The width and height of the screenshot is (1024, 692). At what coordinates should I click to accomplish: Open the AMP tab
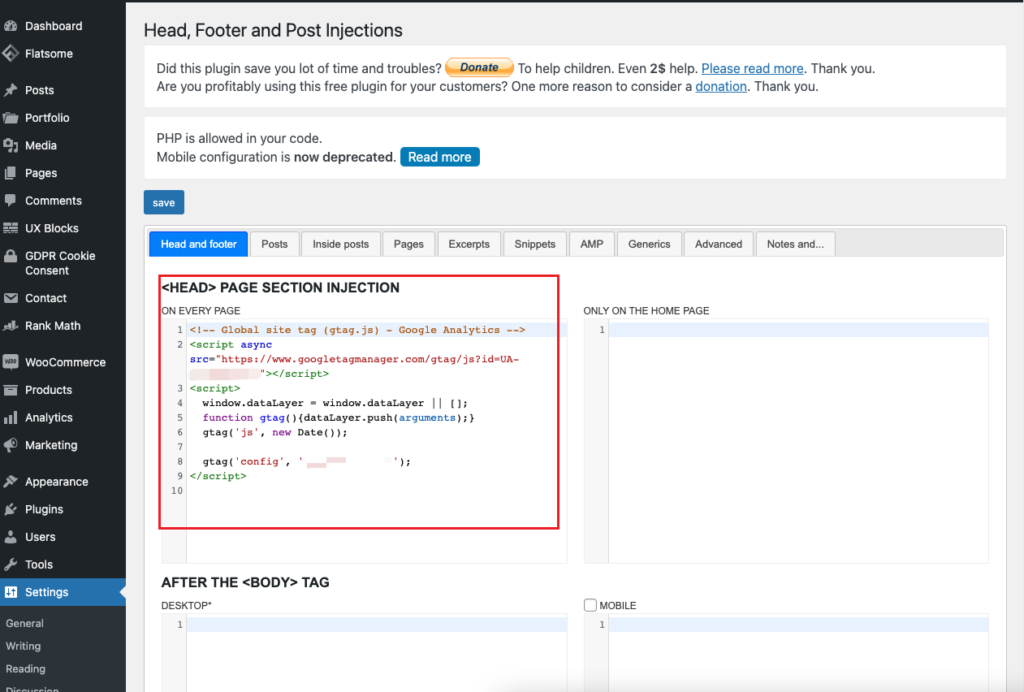[592, 244]
